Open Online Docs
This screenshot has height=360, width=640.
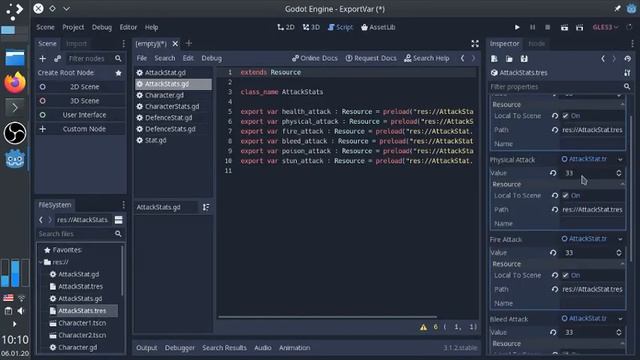315,58
